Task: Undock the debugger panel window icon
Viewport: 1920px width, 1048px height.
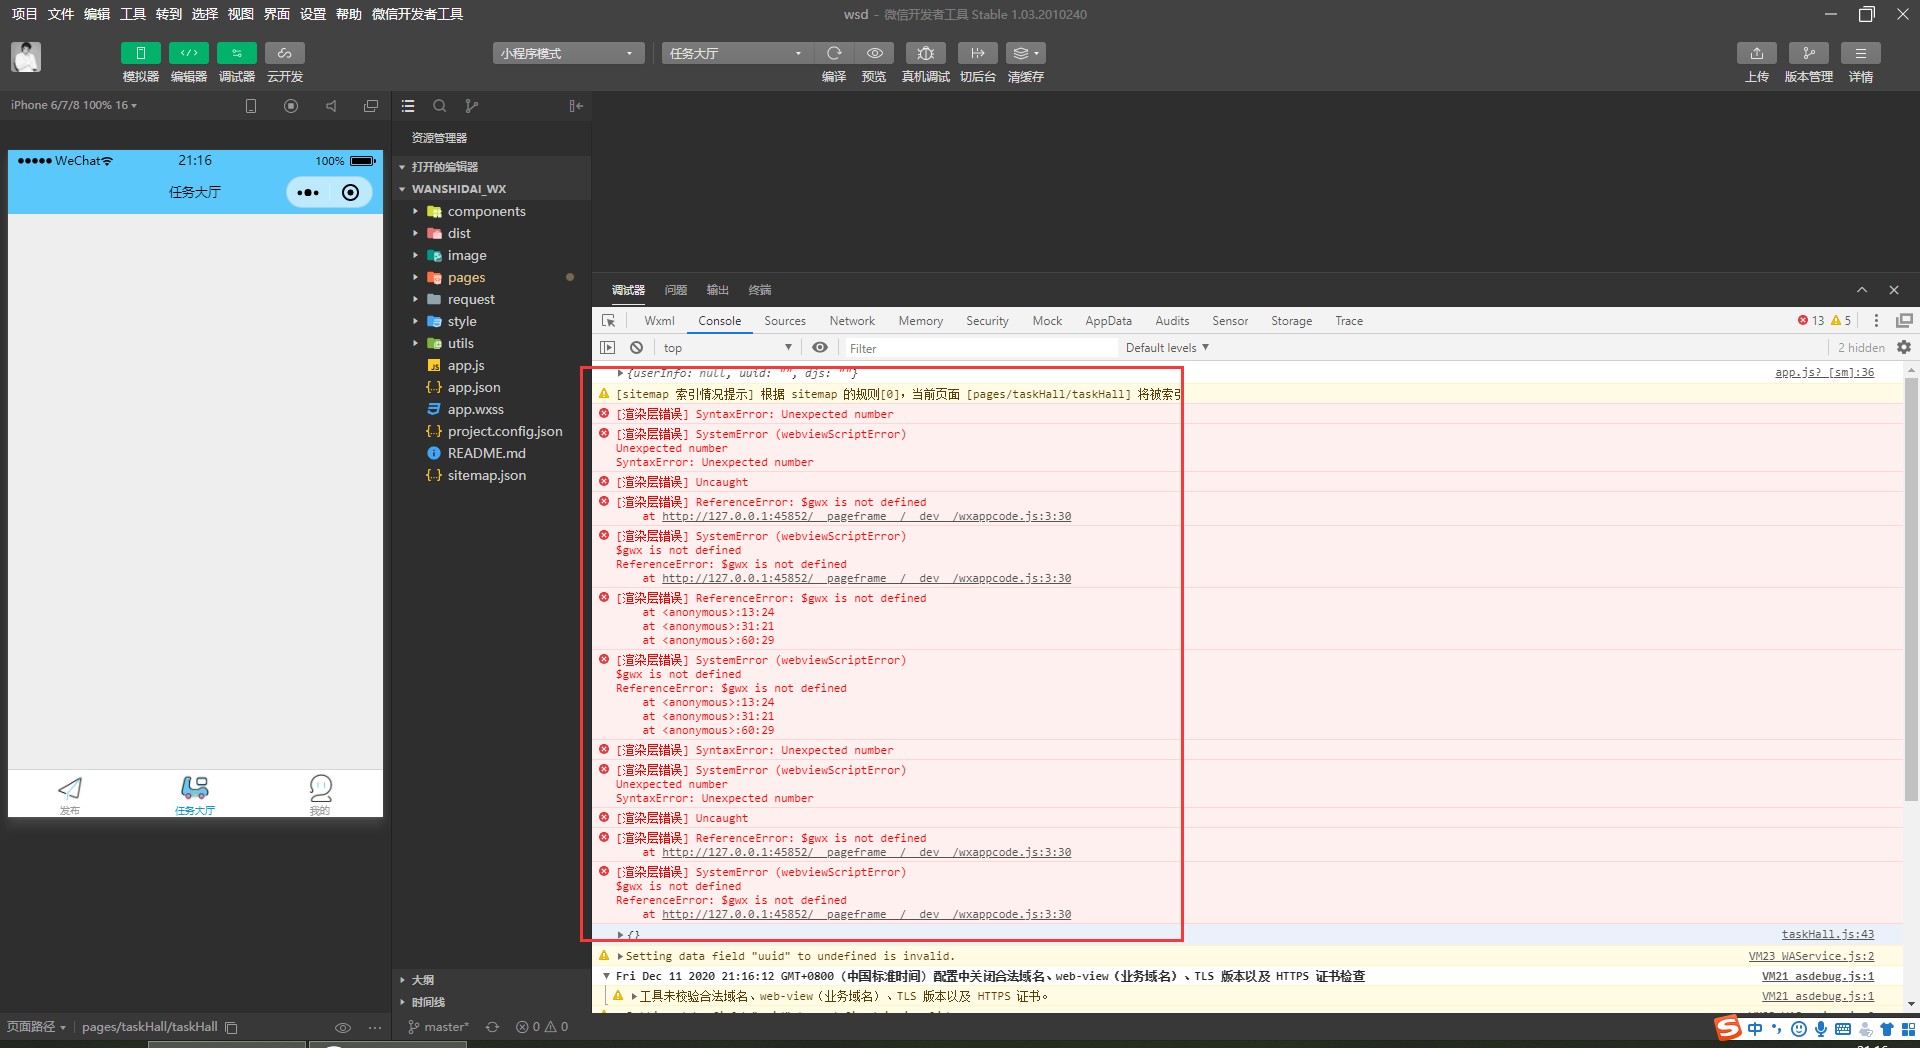Action: pyautogui.click(x=1905, y=321)
